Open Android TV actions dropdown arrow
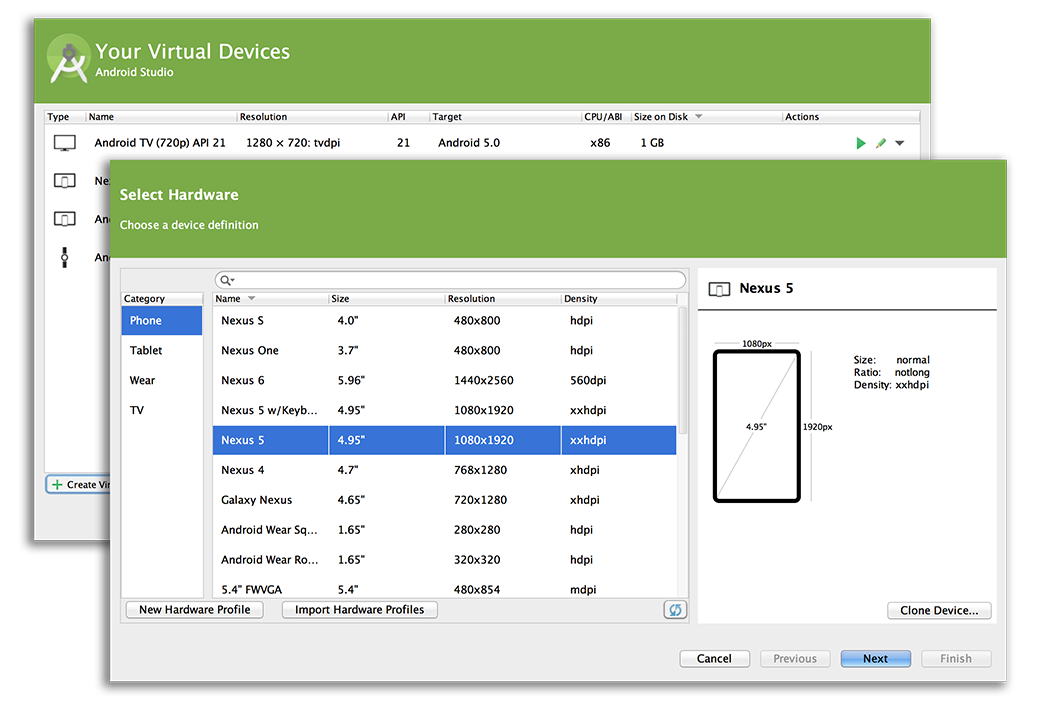 point(900,143)
